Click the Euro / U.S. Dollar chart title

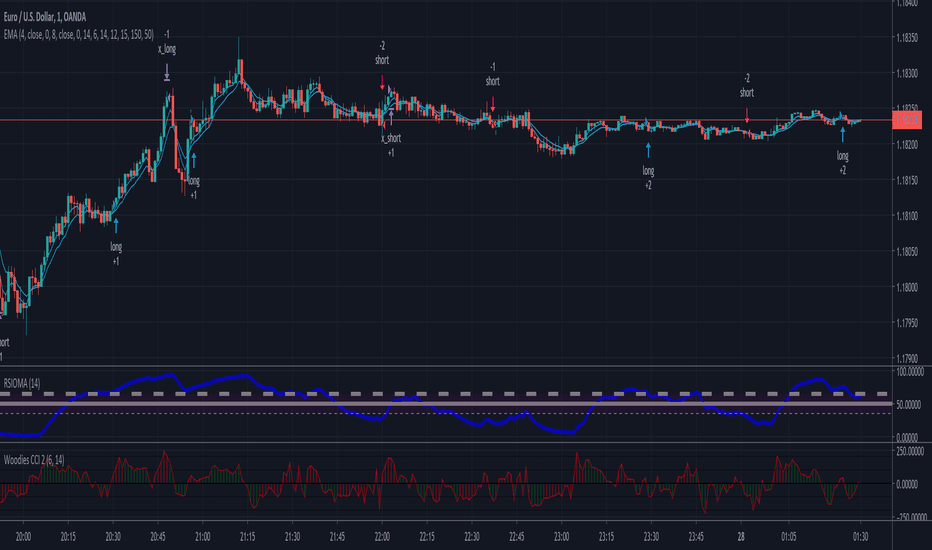coord(45,17)
